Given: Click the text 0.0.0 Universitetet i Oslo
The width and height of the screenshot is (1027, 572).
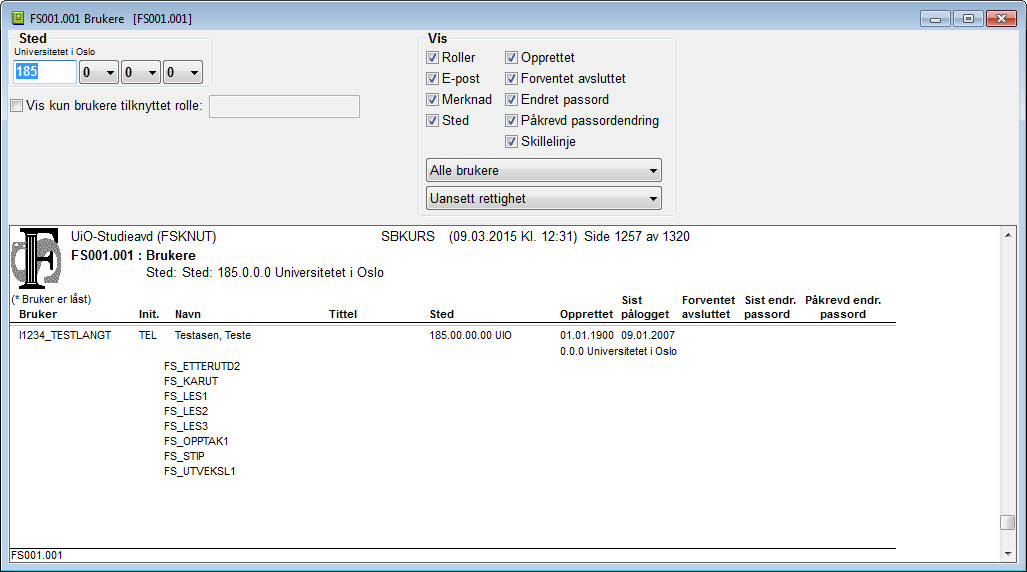Looking at the screenshot, I should (x=618, y=352).
